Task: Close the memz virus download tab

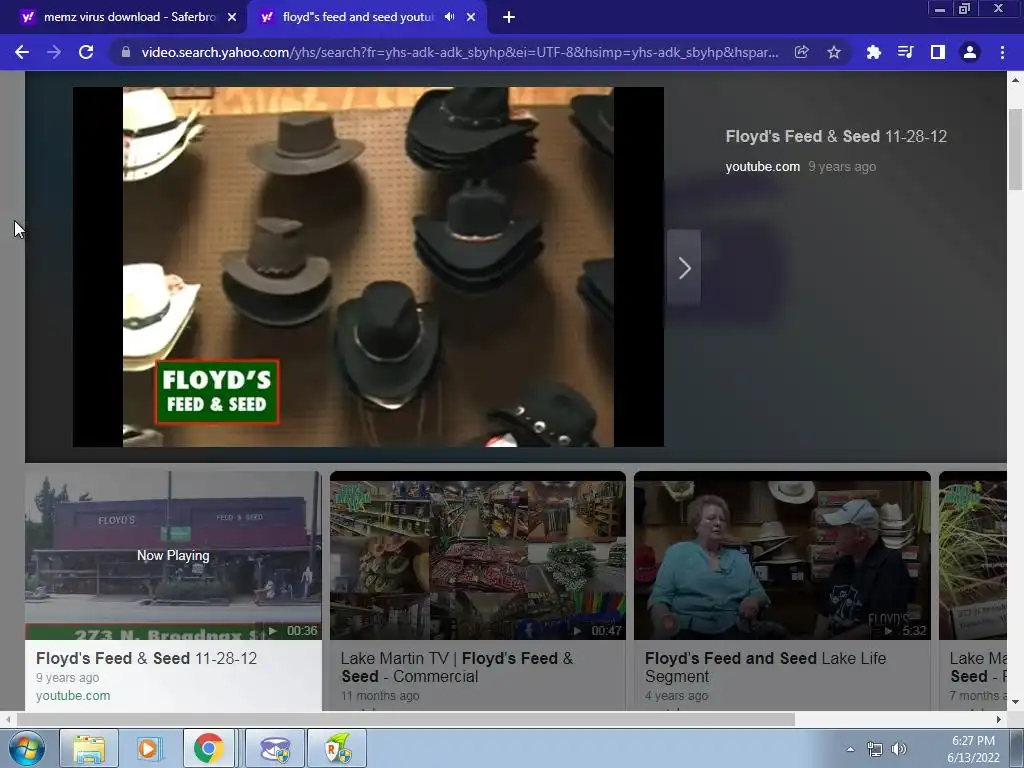Action: pyautogui.click(x=232, y=17)
